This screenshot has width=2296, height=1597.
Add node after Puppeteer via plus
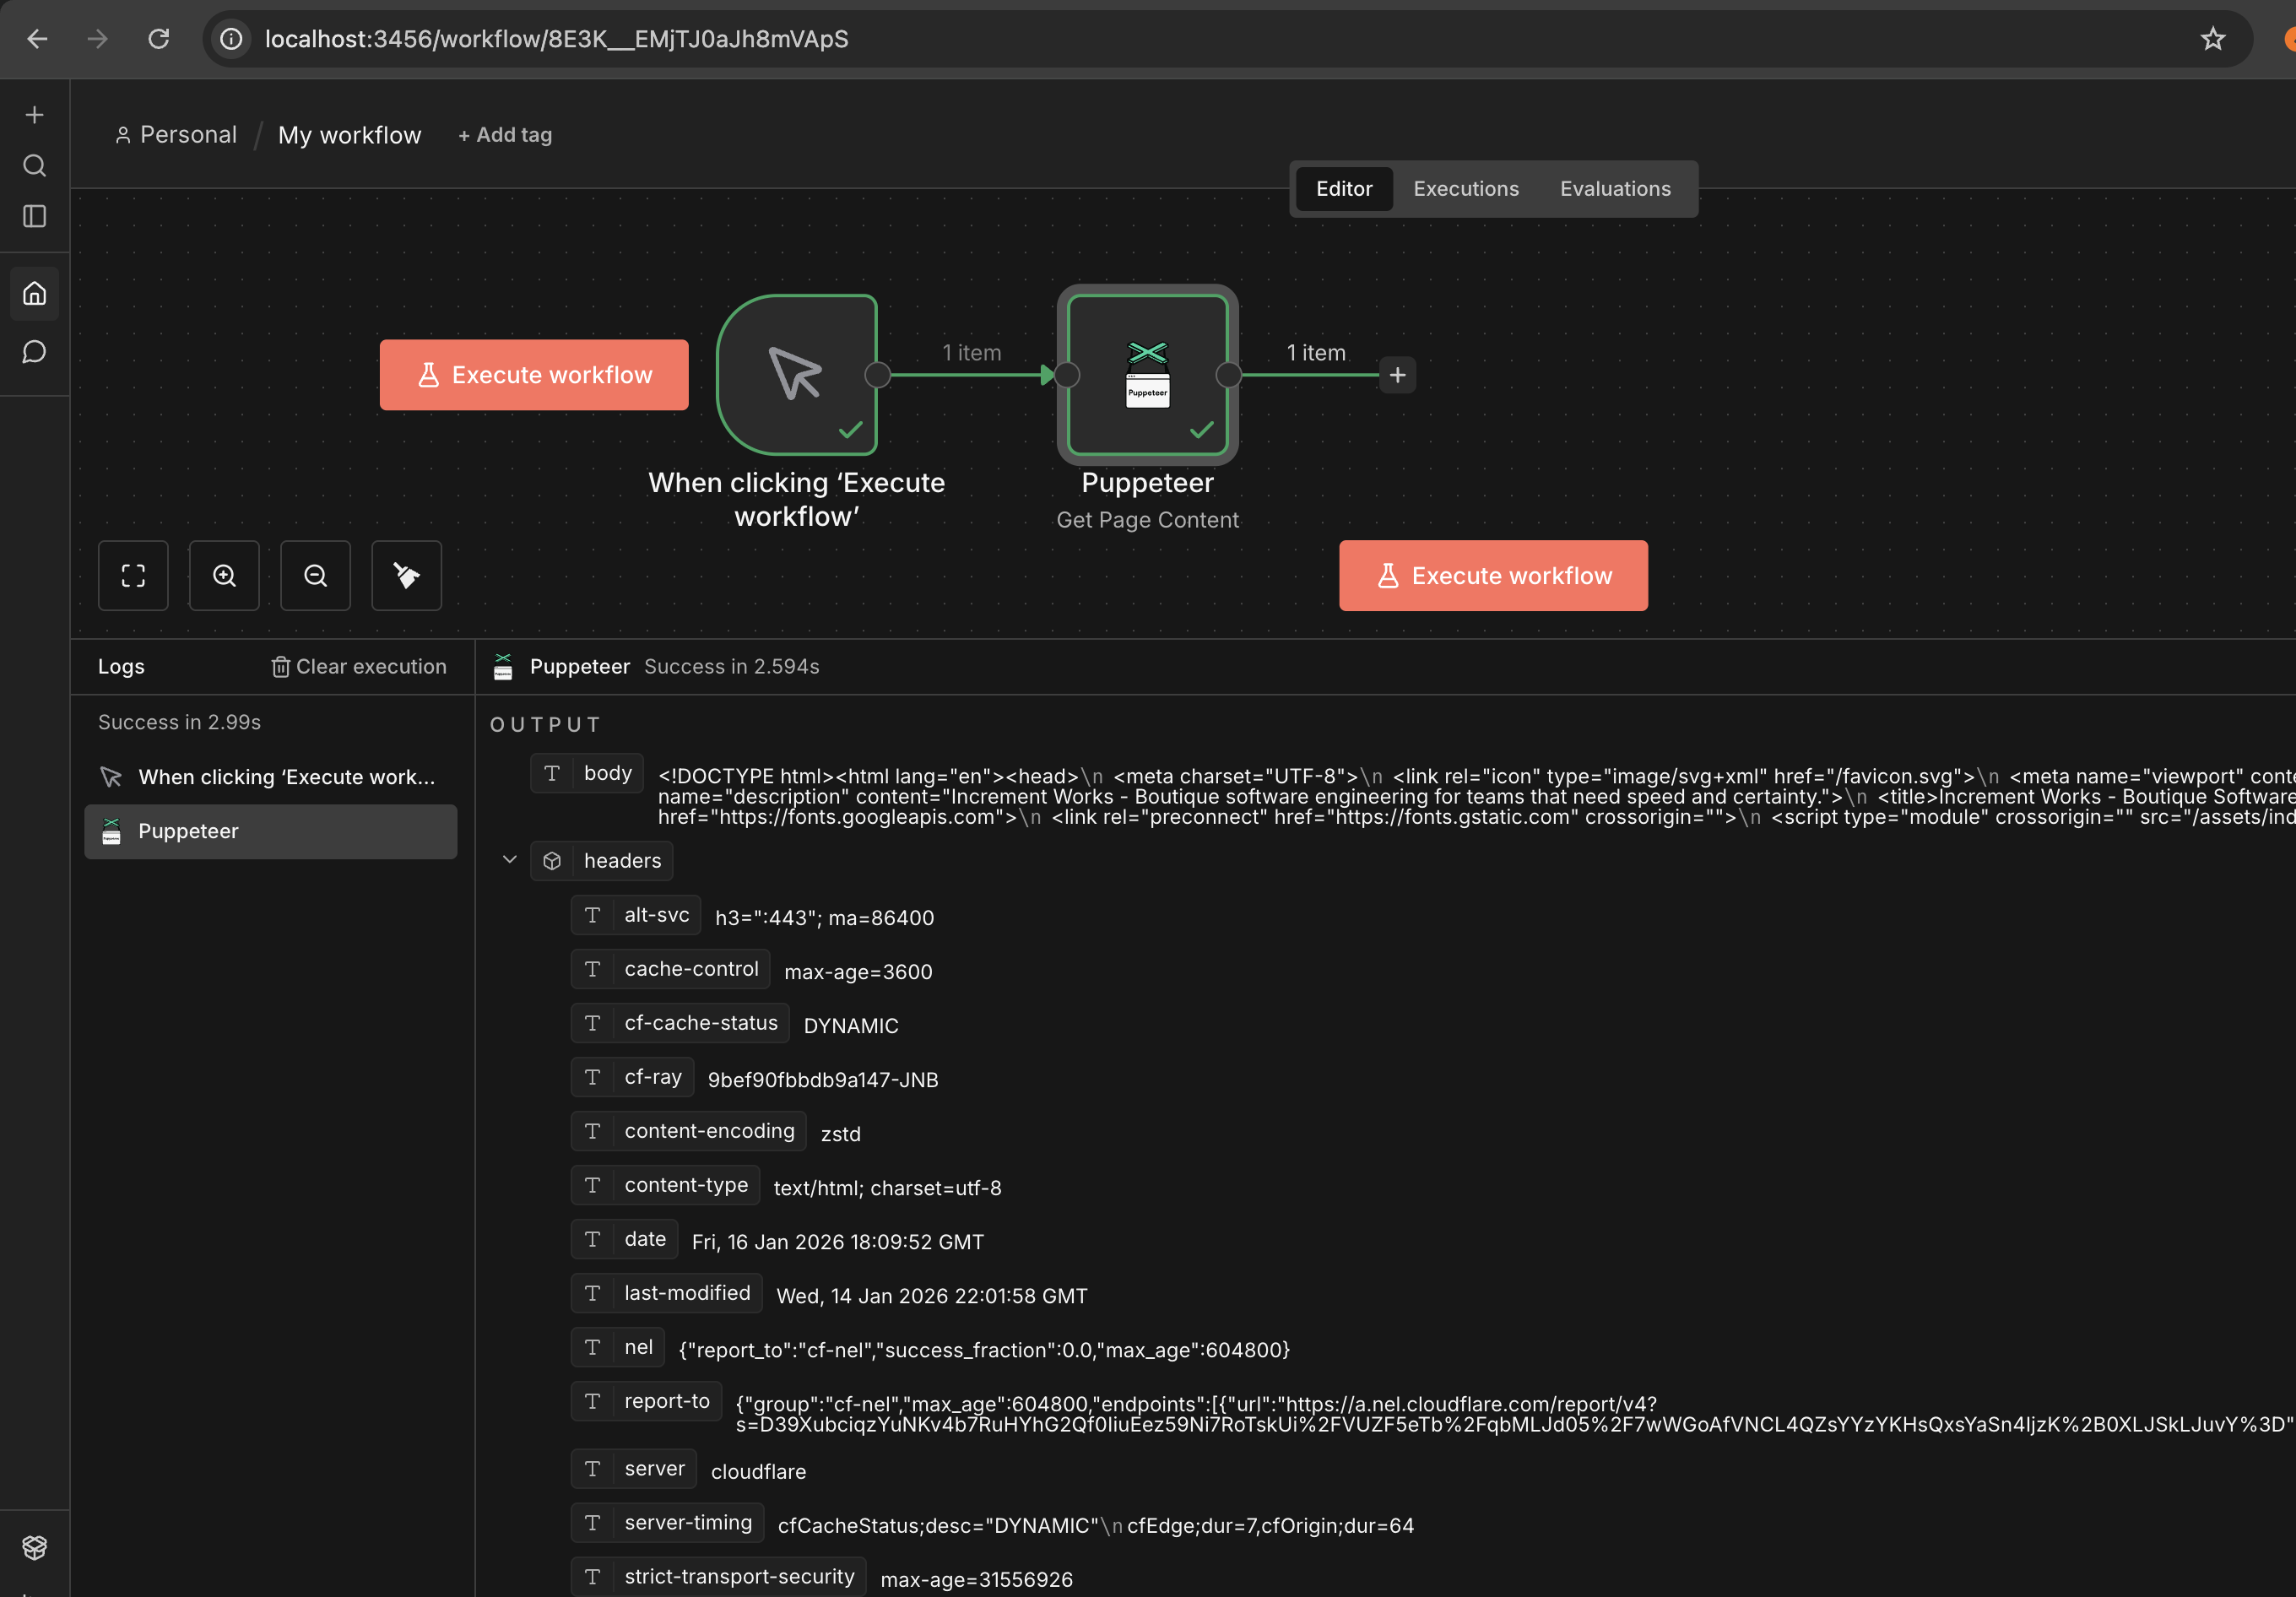[x=1397, y=375]
